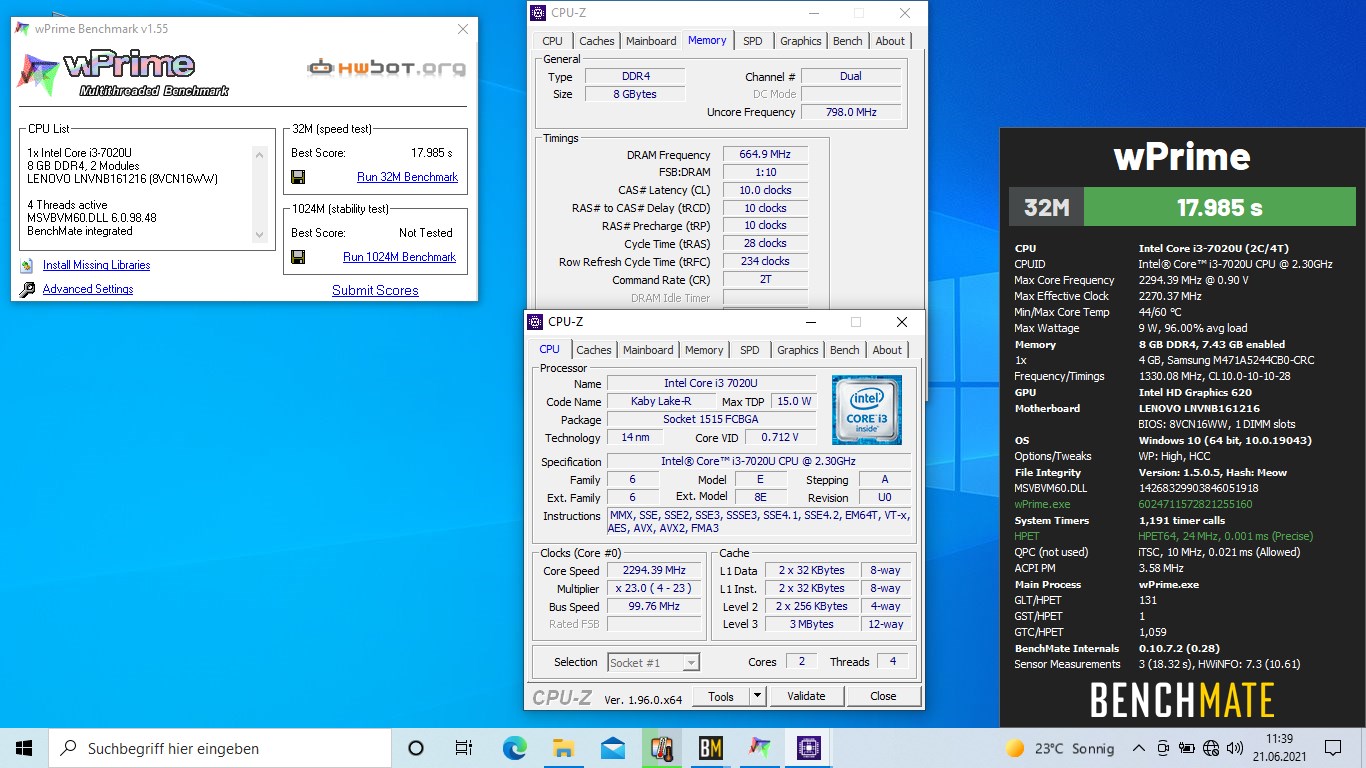Click the Submit Scores link
The width and height of the screenshot is (1366, 768).
tap(375, 291)
